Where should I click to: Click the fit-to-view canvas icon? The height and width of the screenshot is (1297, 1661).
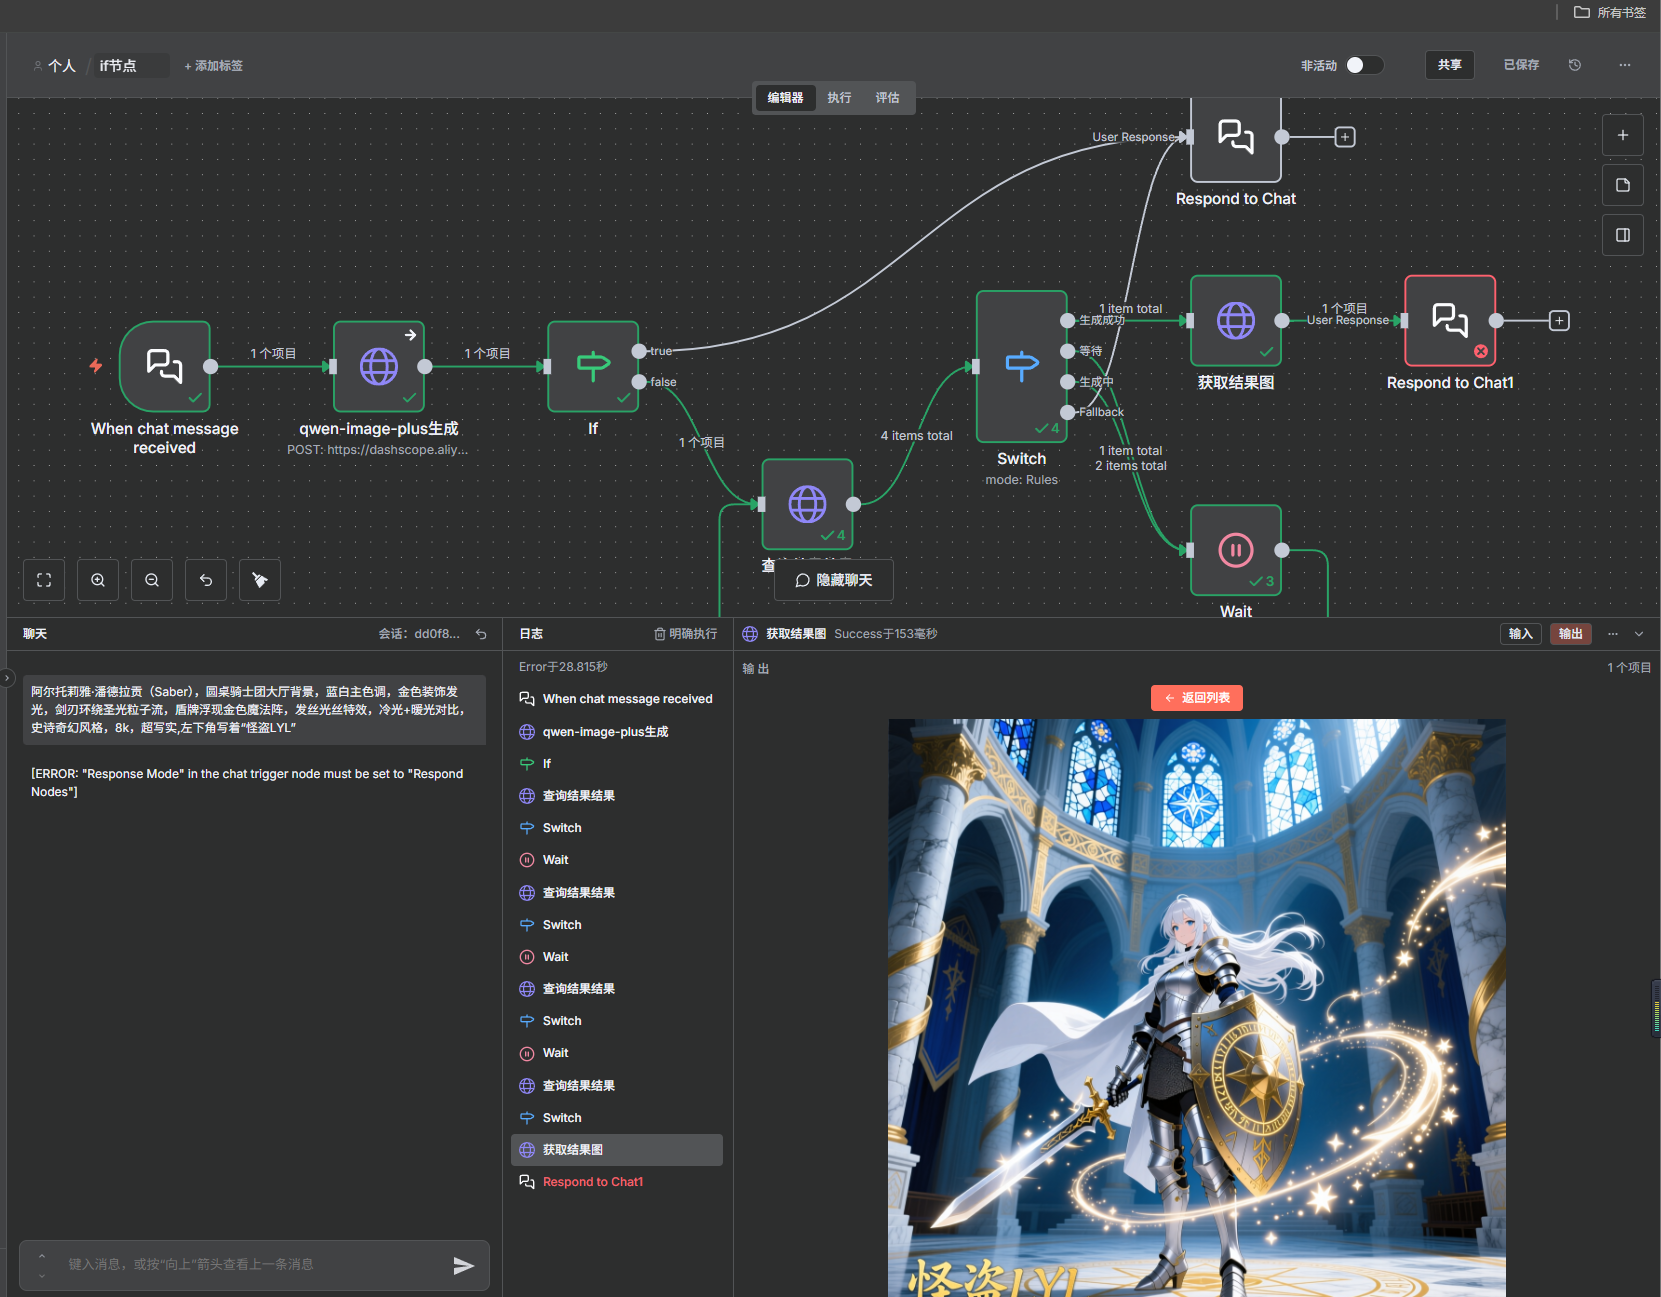(44, 580)
